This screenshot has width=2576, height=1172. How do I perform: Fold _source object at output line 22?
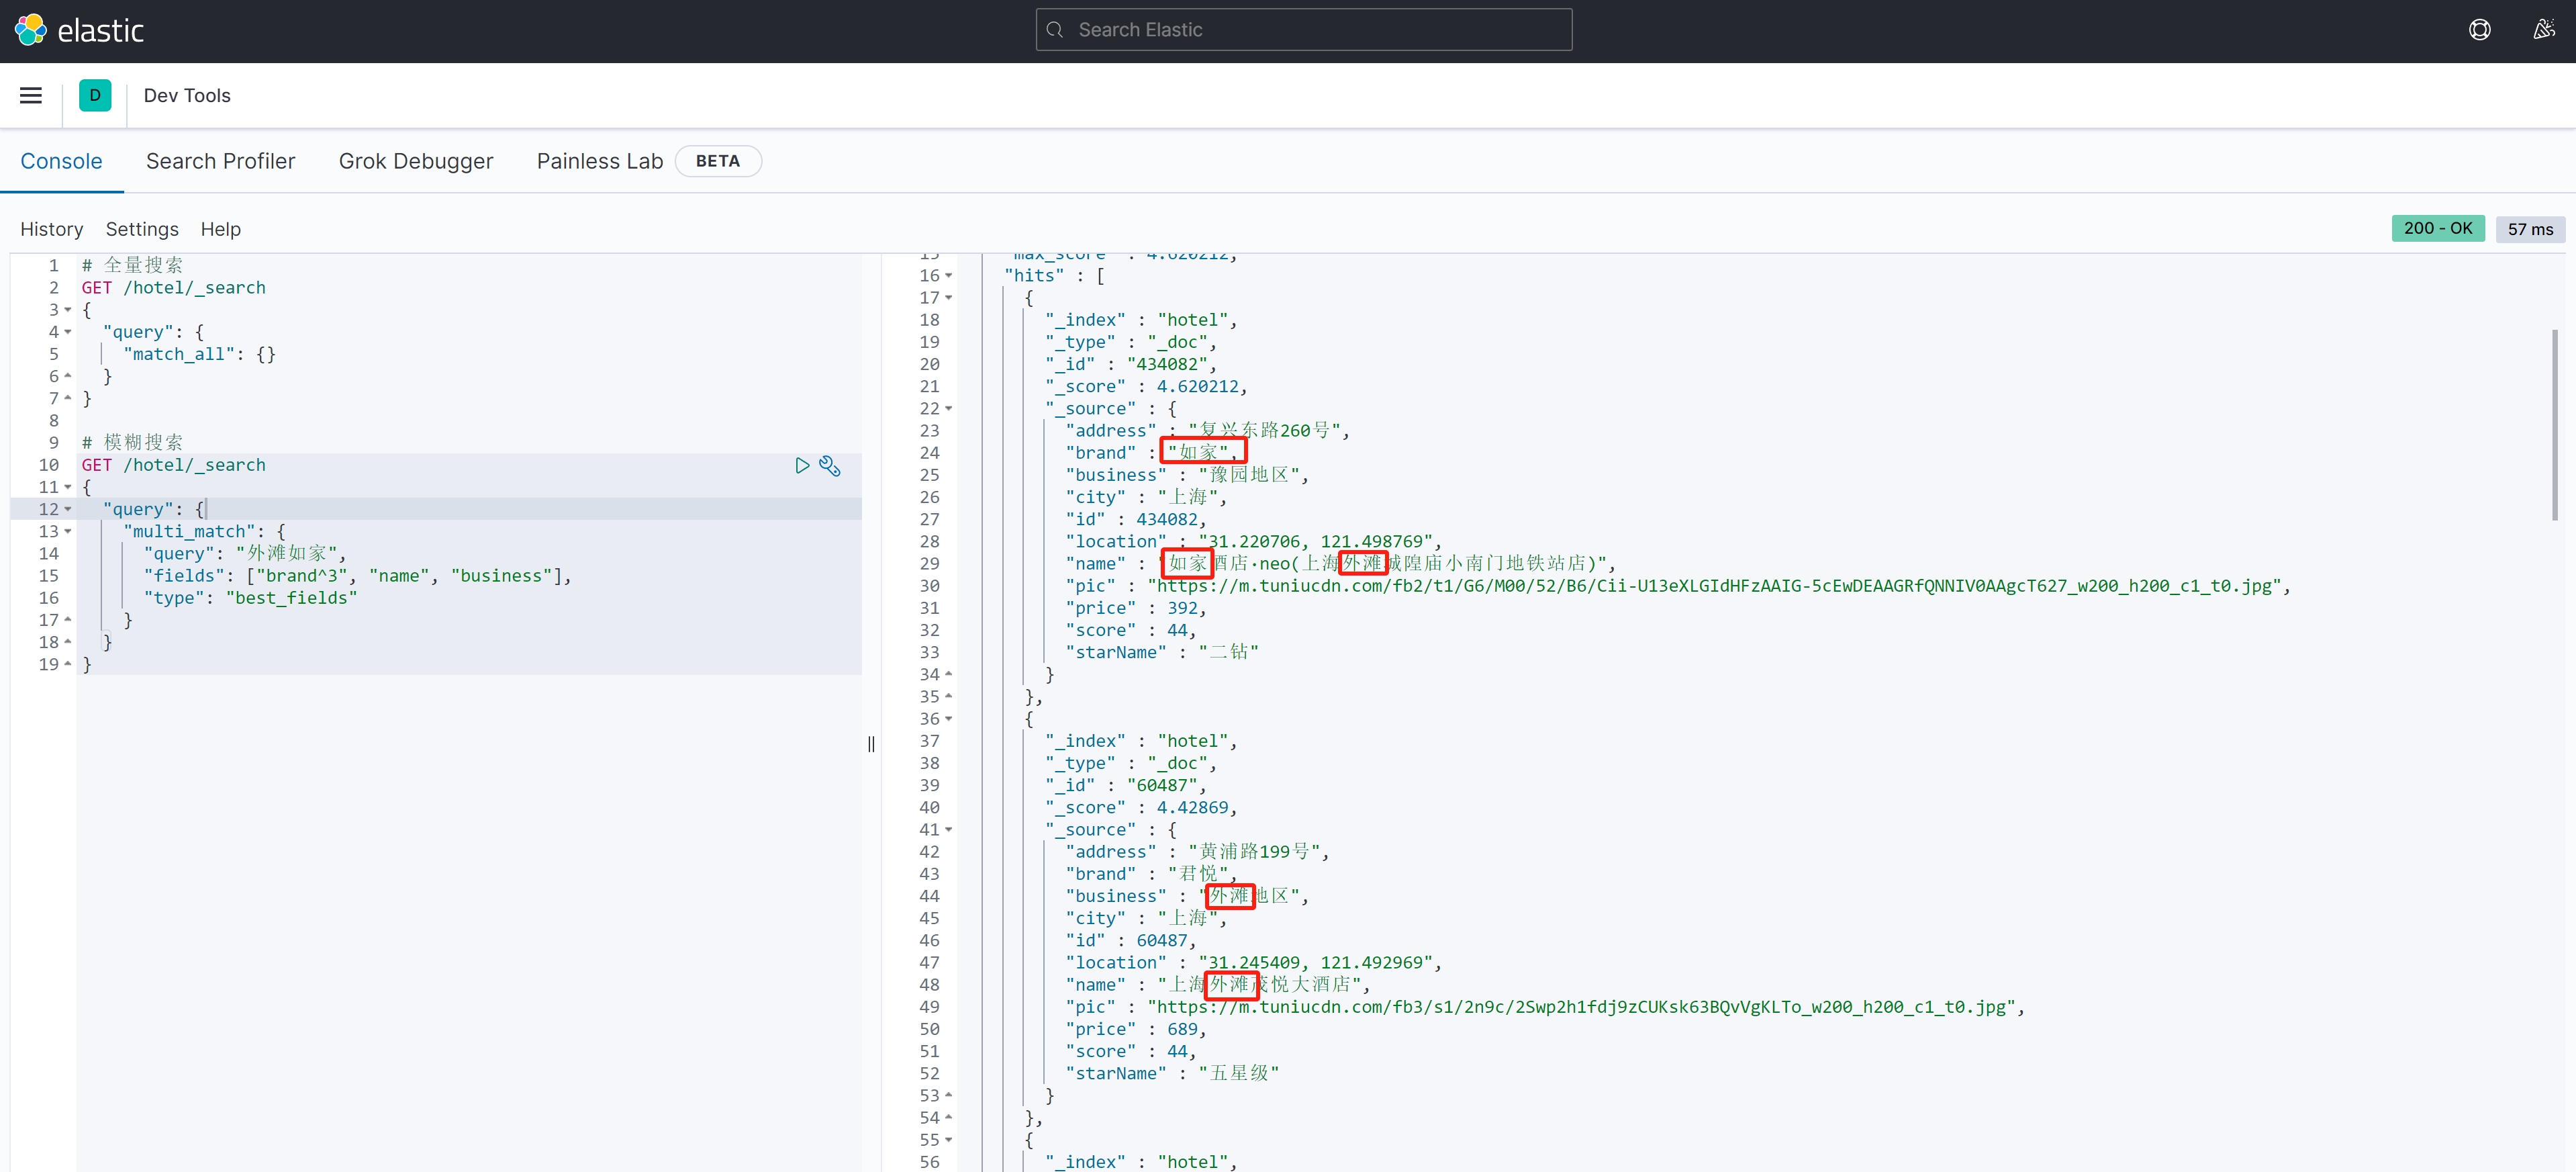949,409
